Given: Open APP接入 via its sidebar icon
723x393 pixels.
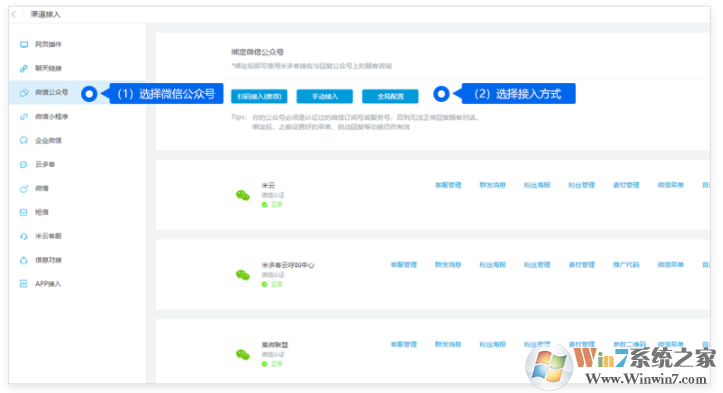Looking at the screenshot, I should (24, 284).
